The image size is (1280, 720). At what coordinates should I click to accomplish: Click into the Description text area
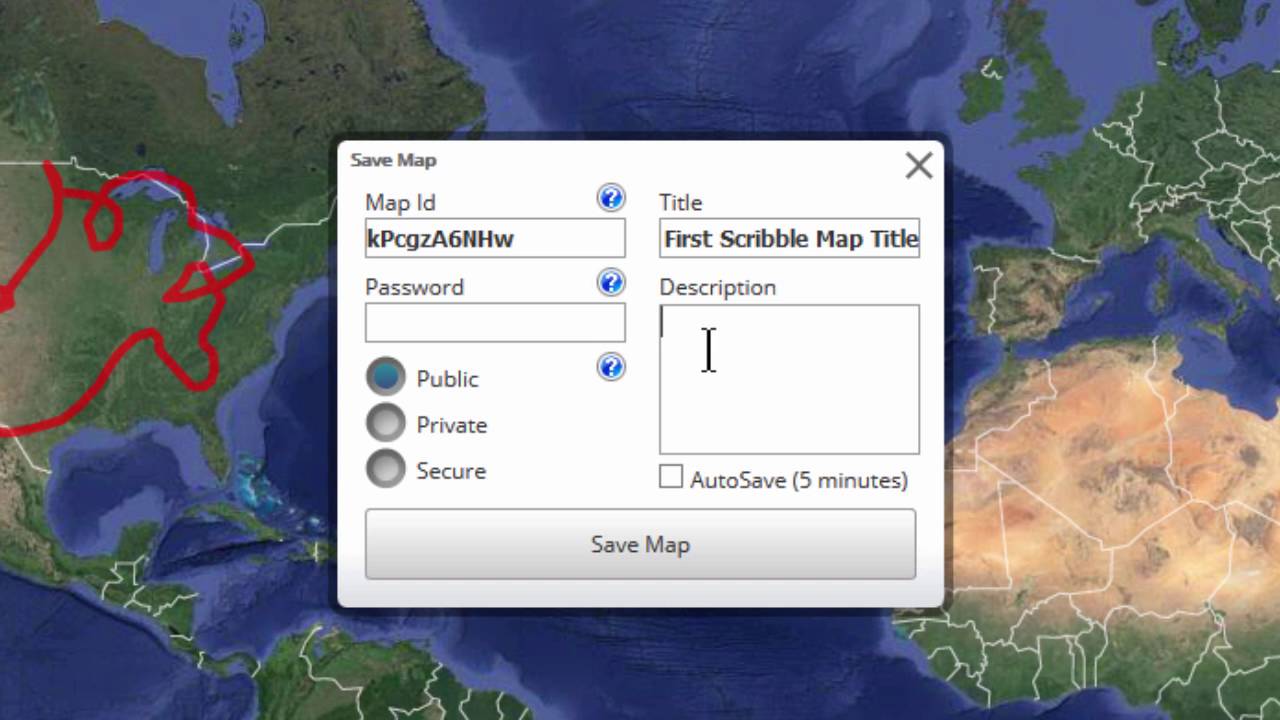click(x=789, y=379)
